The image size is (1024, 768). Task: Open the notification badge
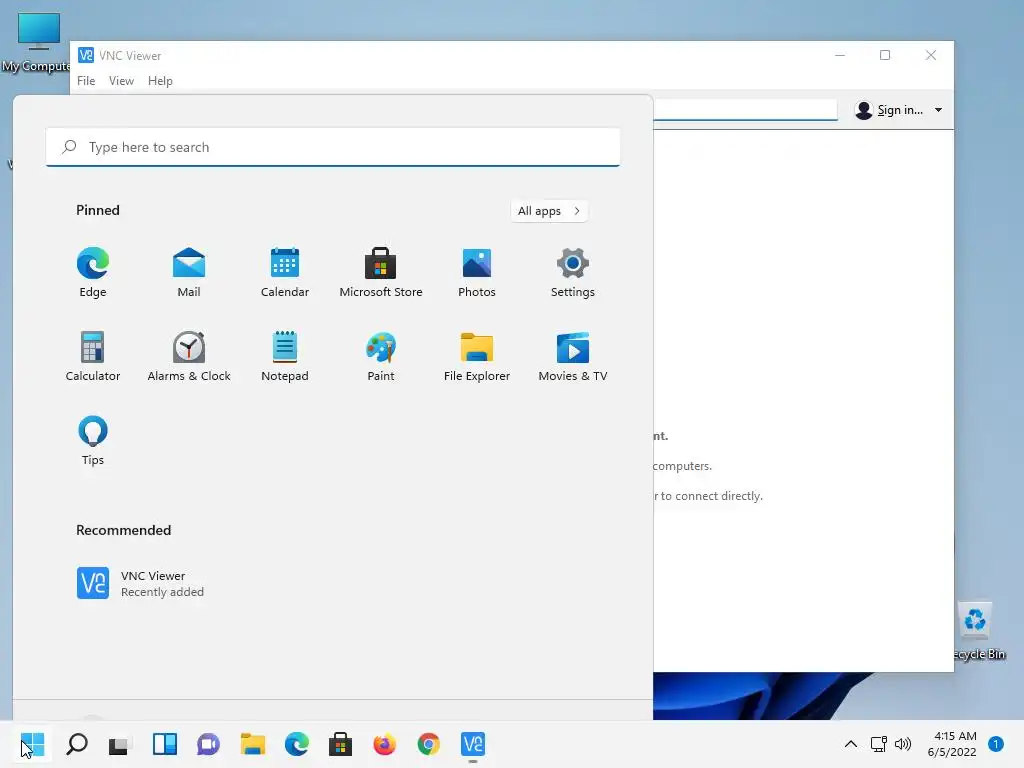[x=995, y=744]
